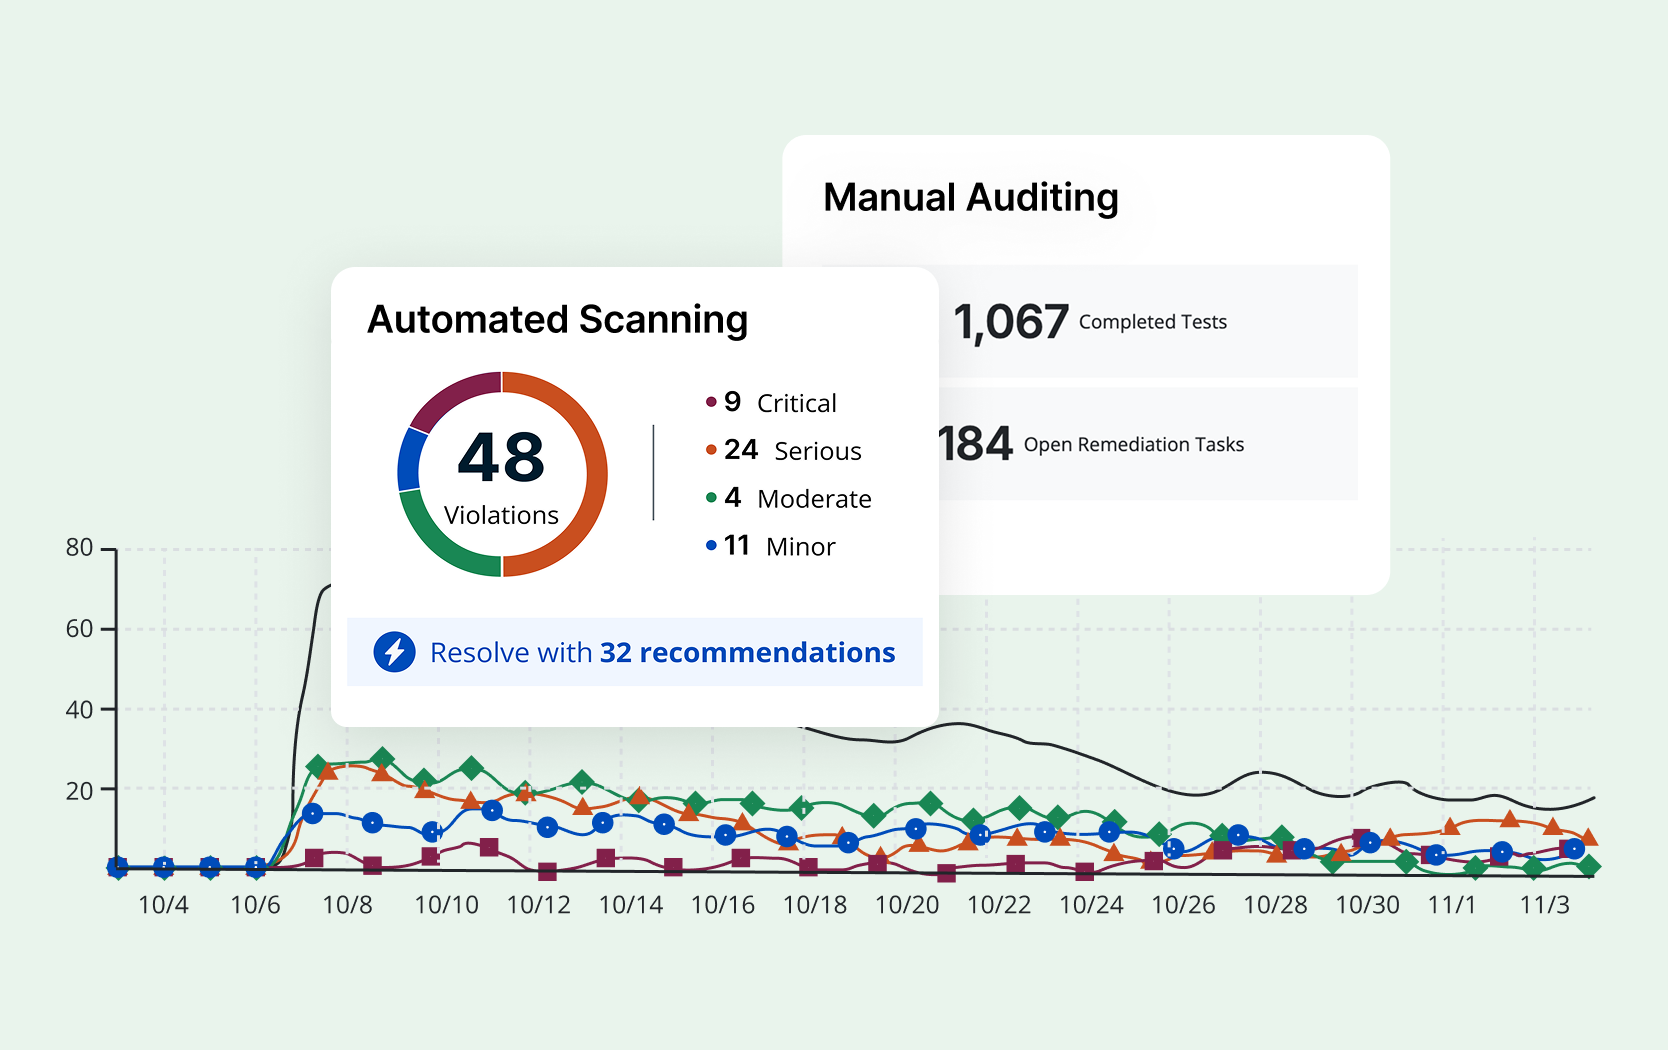Click the blue dot beside Minor
The height and width of the screenshot is (1050, 1668).
coord(711,546)
